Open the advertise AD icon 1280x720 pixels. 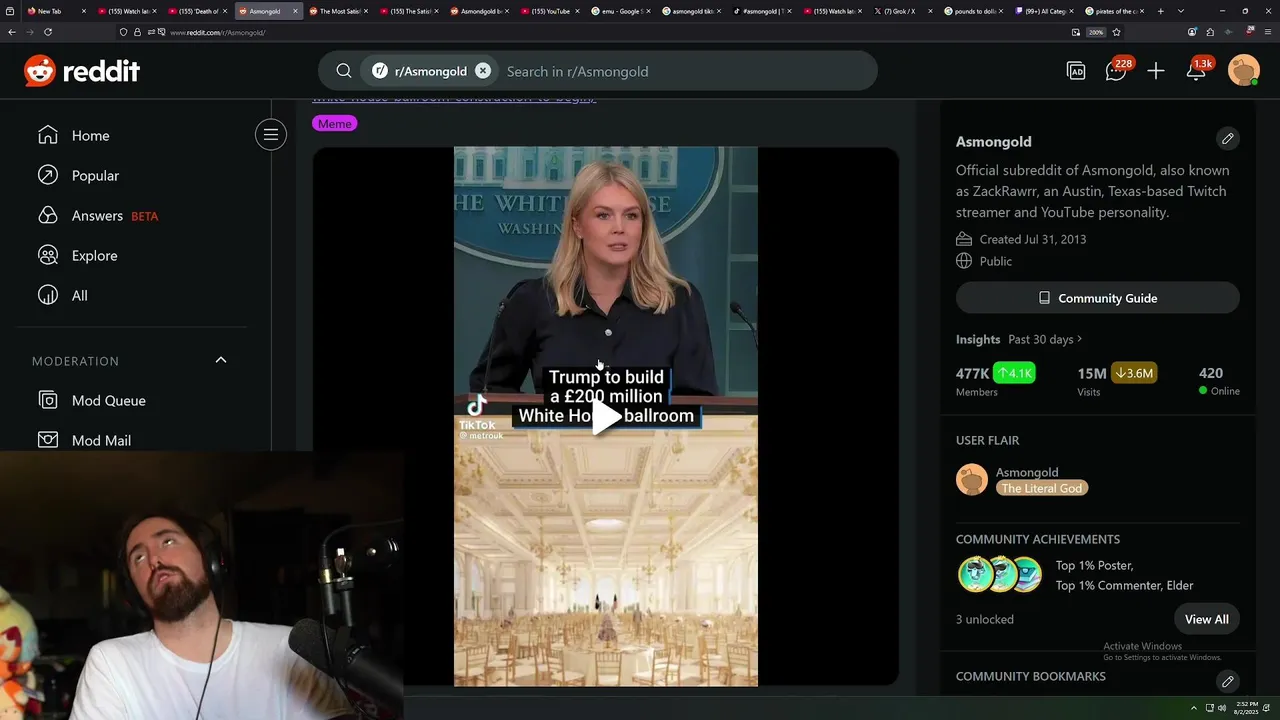(x=1076, y=71)
